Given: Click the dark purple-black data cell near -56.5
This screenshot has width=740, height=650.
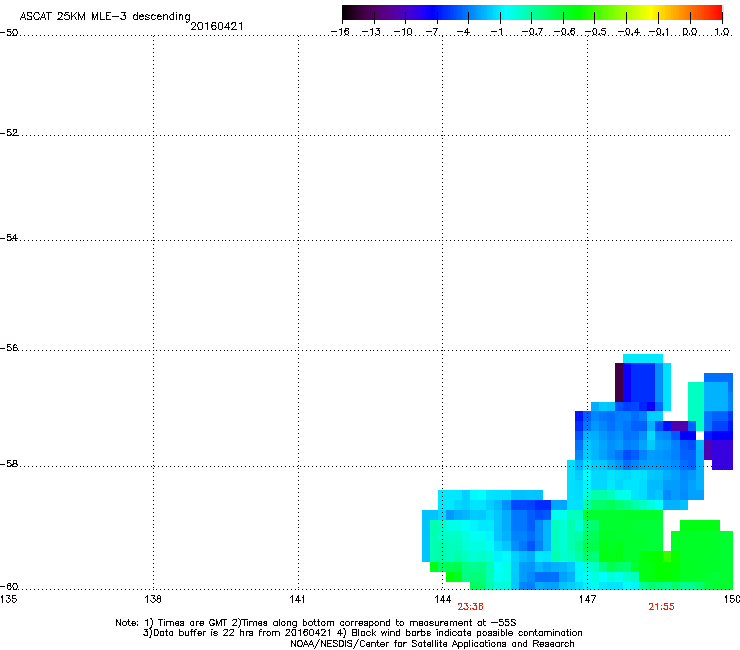Looking at the screenshot, I should point(619,382).
